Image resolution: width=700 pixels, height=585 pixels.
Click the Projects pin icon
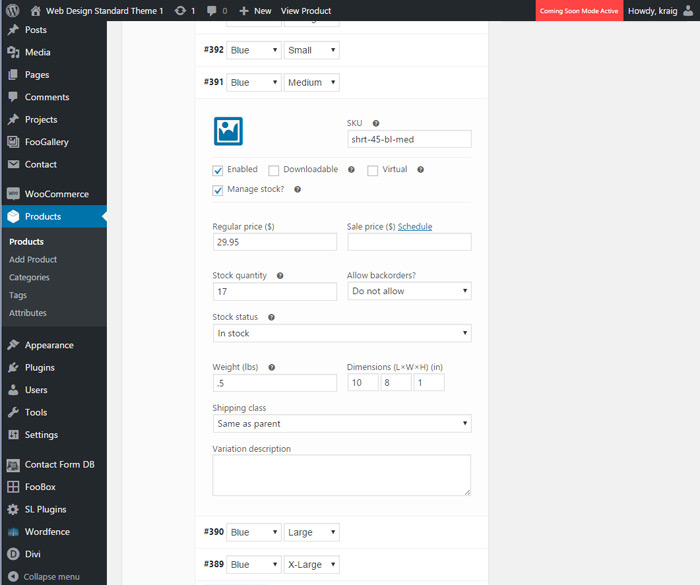tap(13, 119)
